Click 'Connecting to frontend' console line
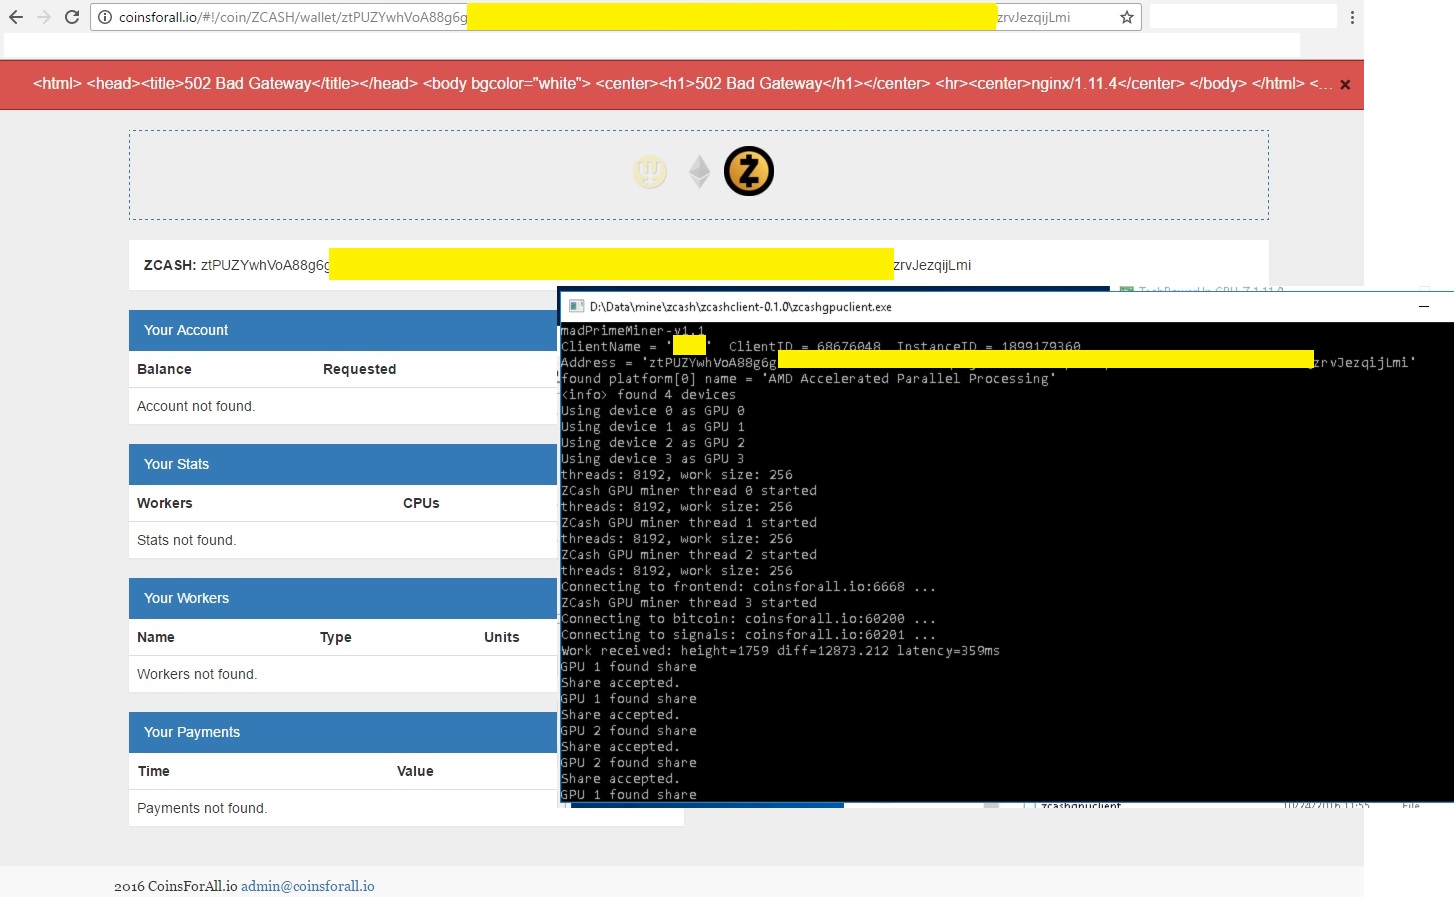Viewport: 1454px width, 916px height. (749, 587)
